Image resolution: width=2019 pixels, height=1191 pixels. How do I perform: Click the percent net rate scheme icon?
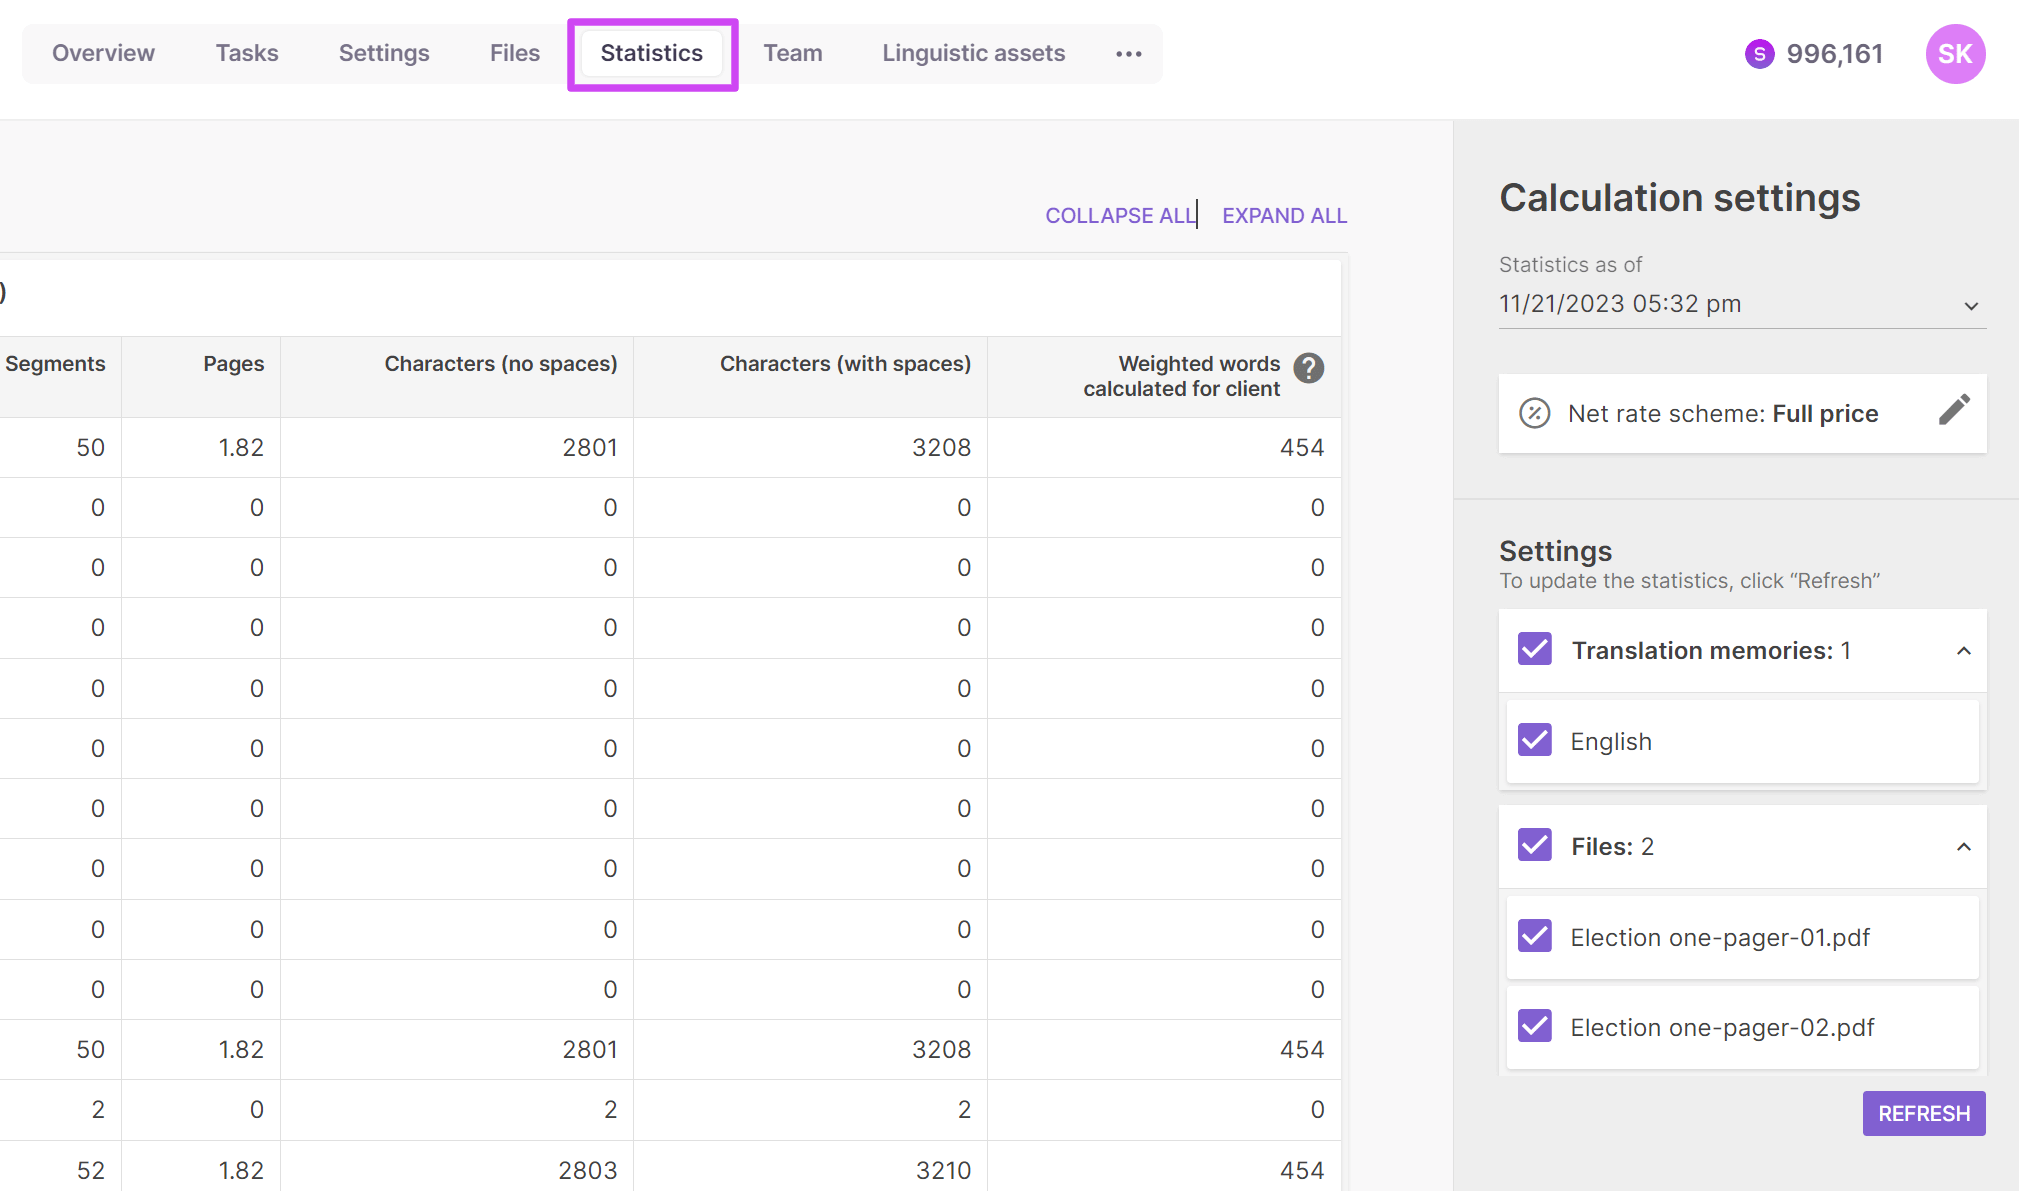(1534, 413)
